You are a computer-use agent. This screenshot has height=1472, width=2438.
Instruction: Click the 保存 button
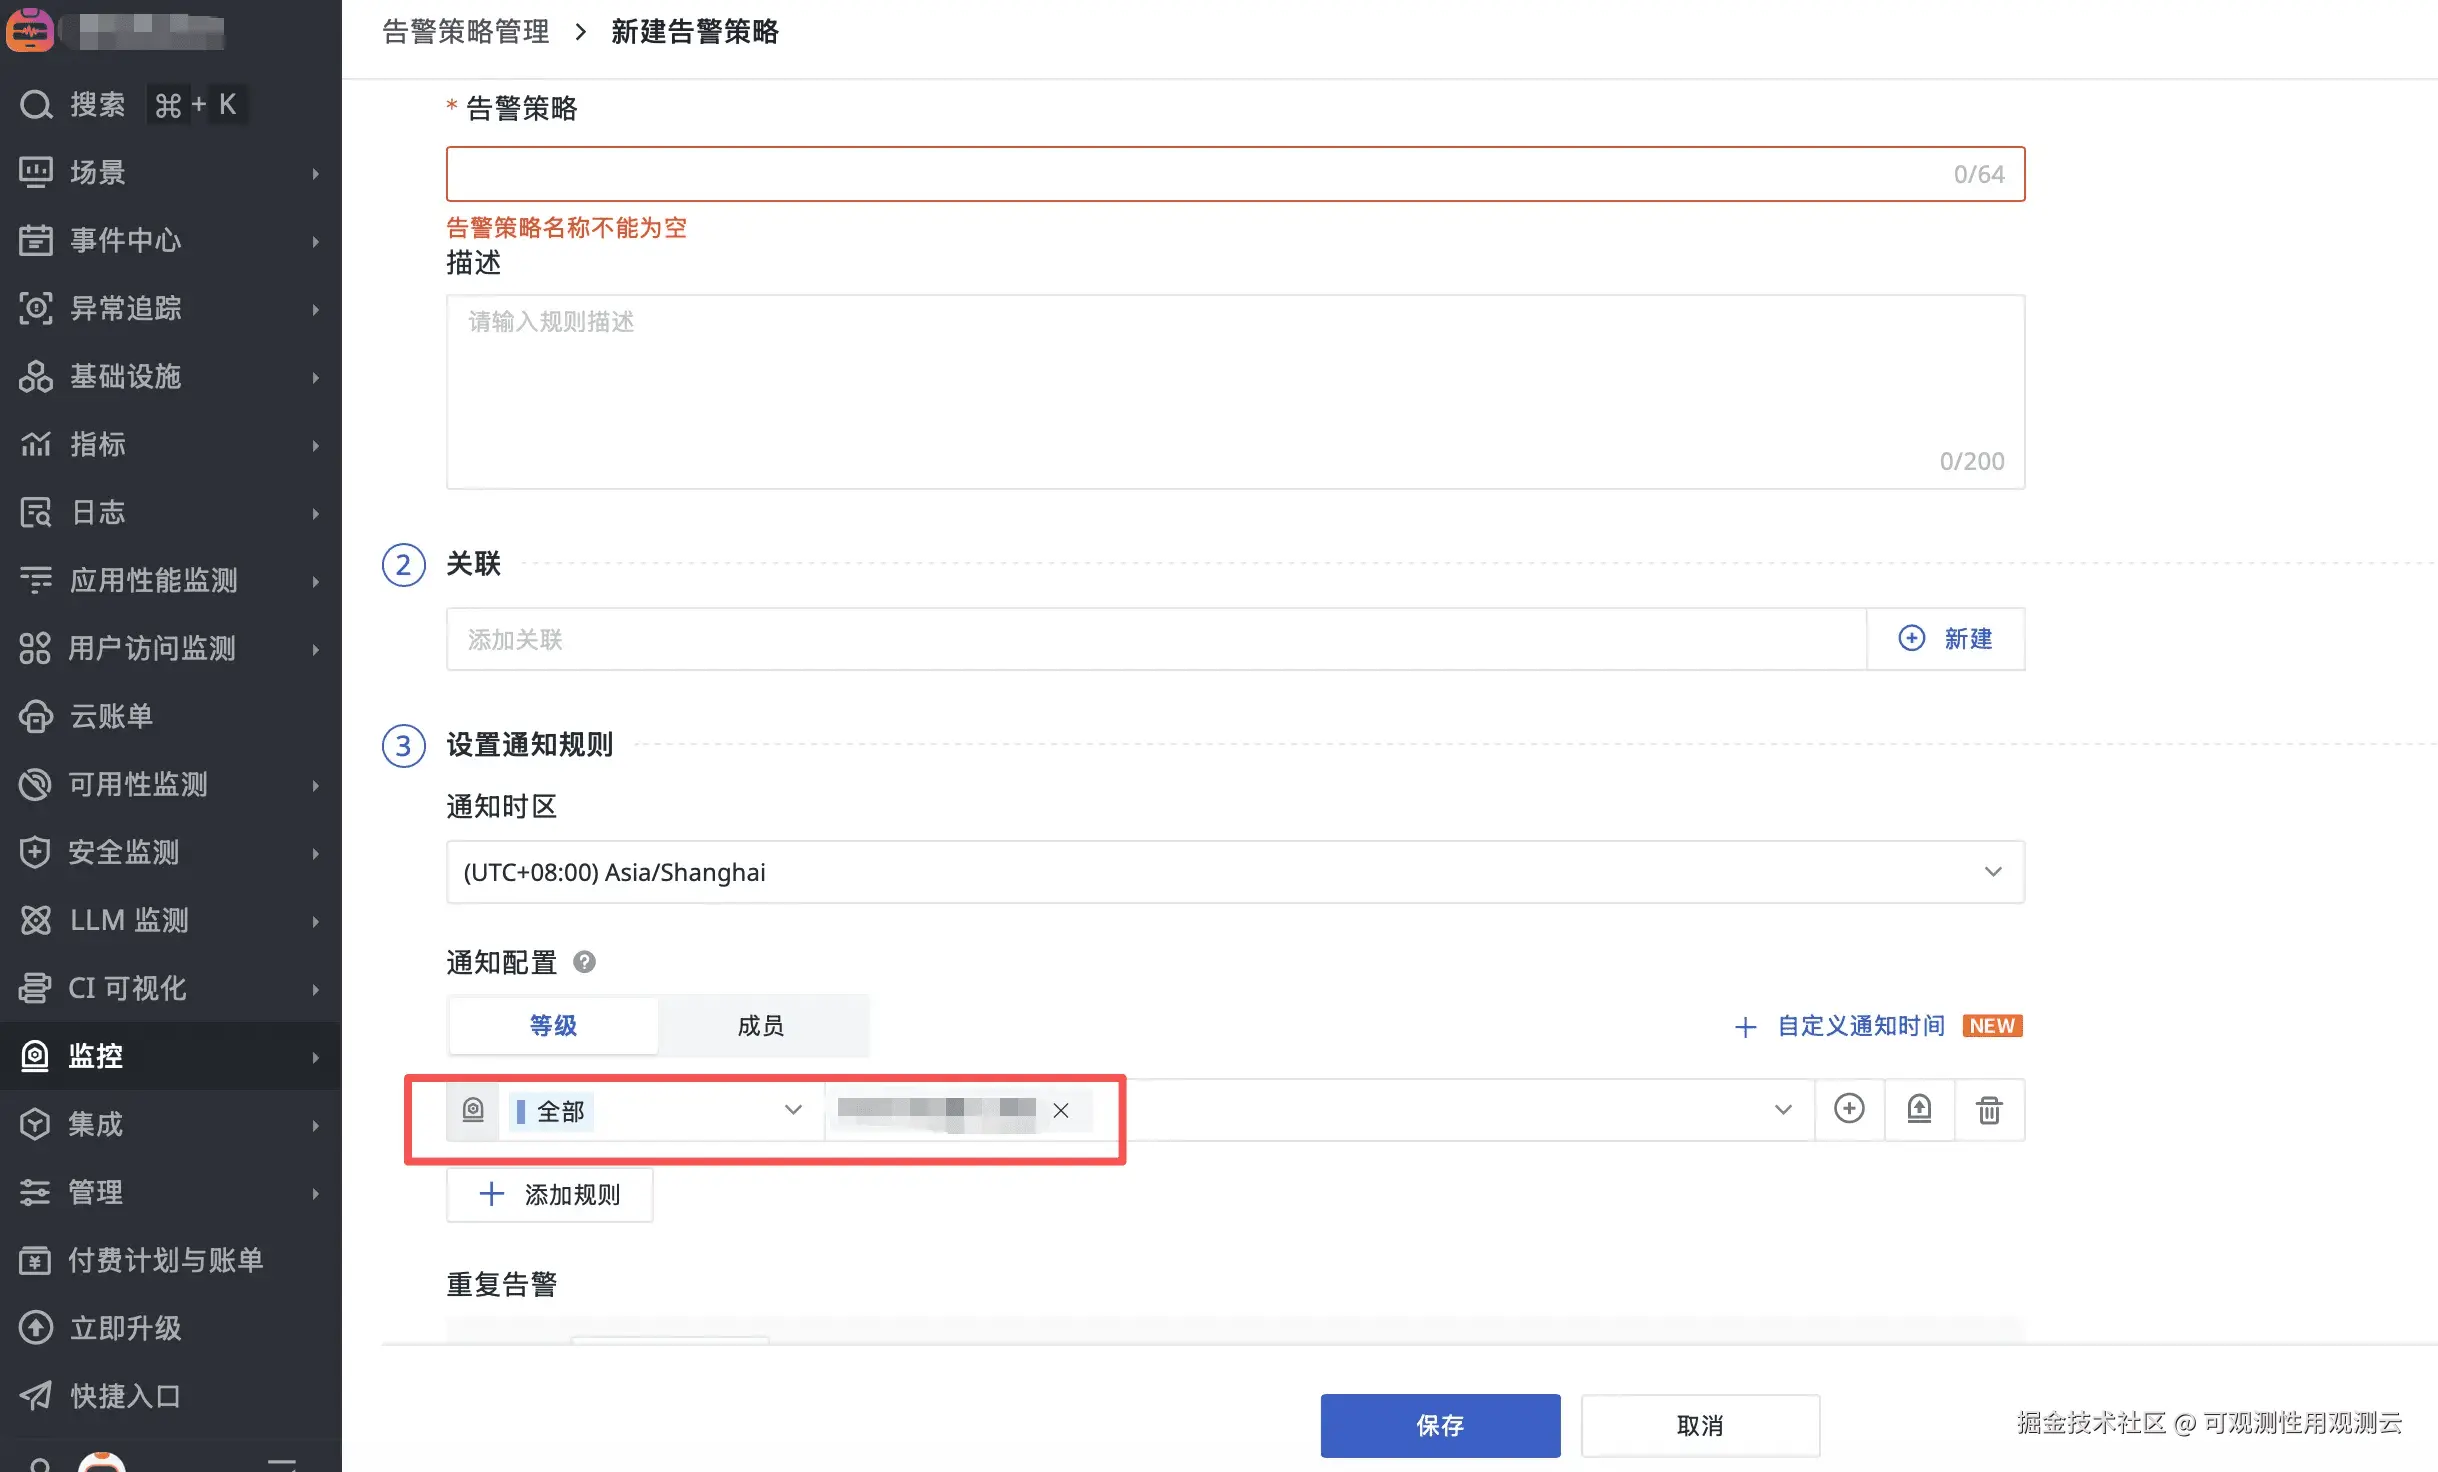pyautogui.click(x=1440, y=1425)
